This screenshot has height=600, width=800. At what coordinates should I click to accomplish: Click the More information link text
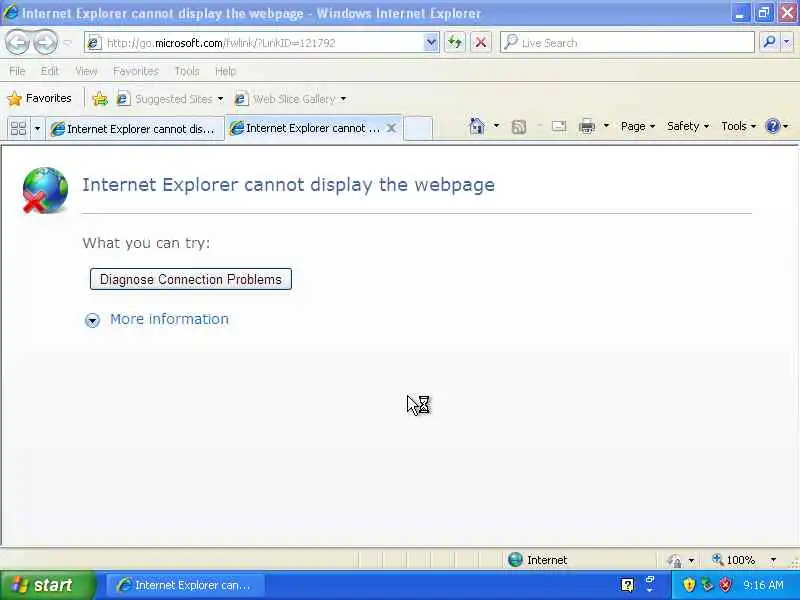pyautogui.click(x=169, y=319)
